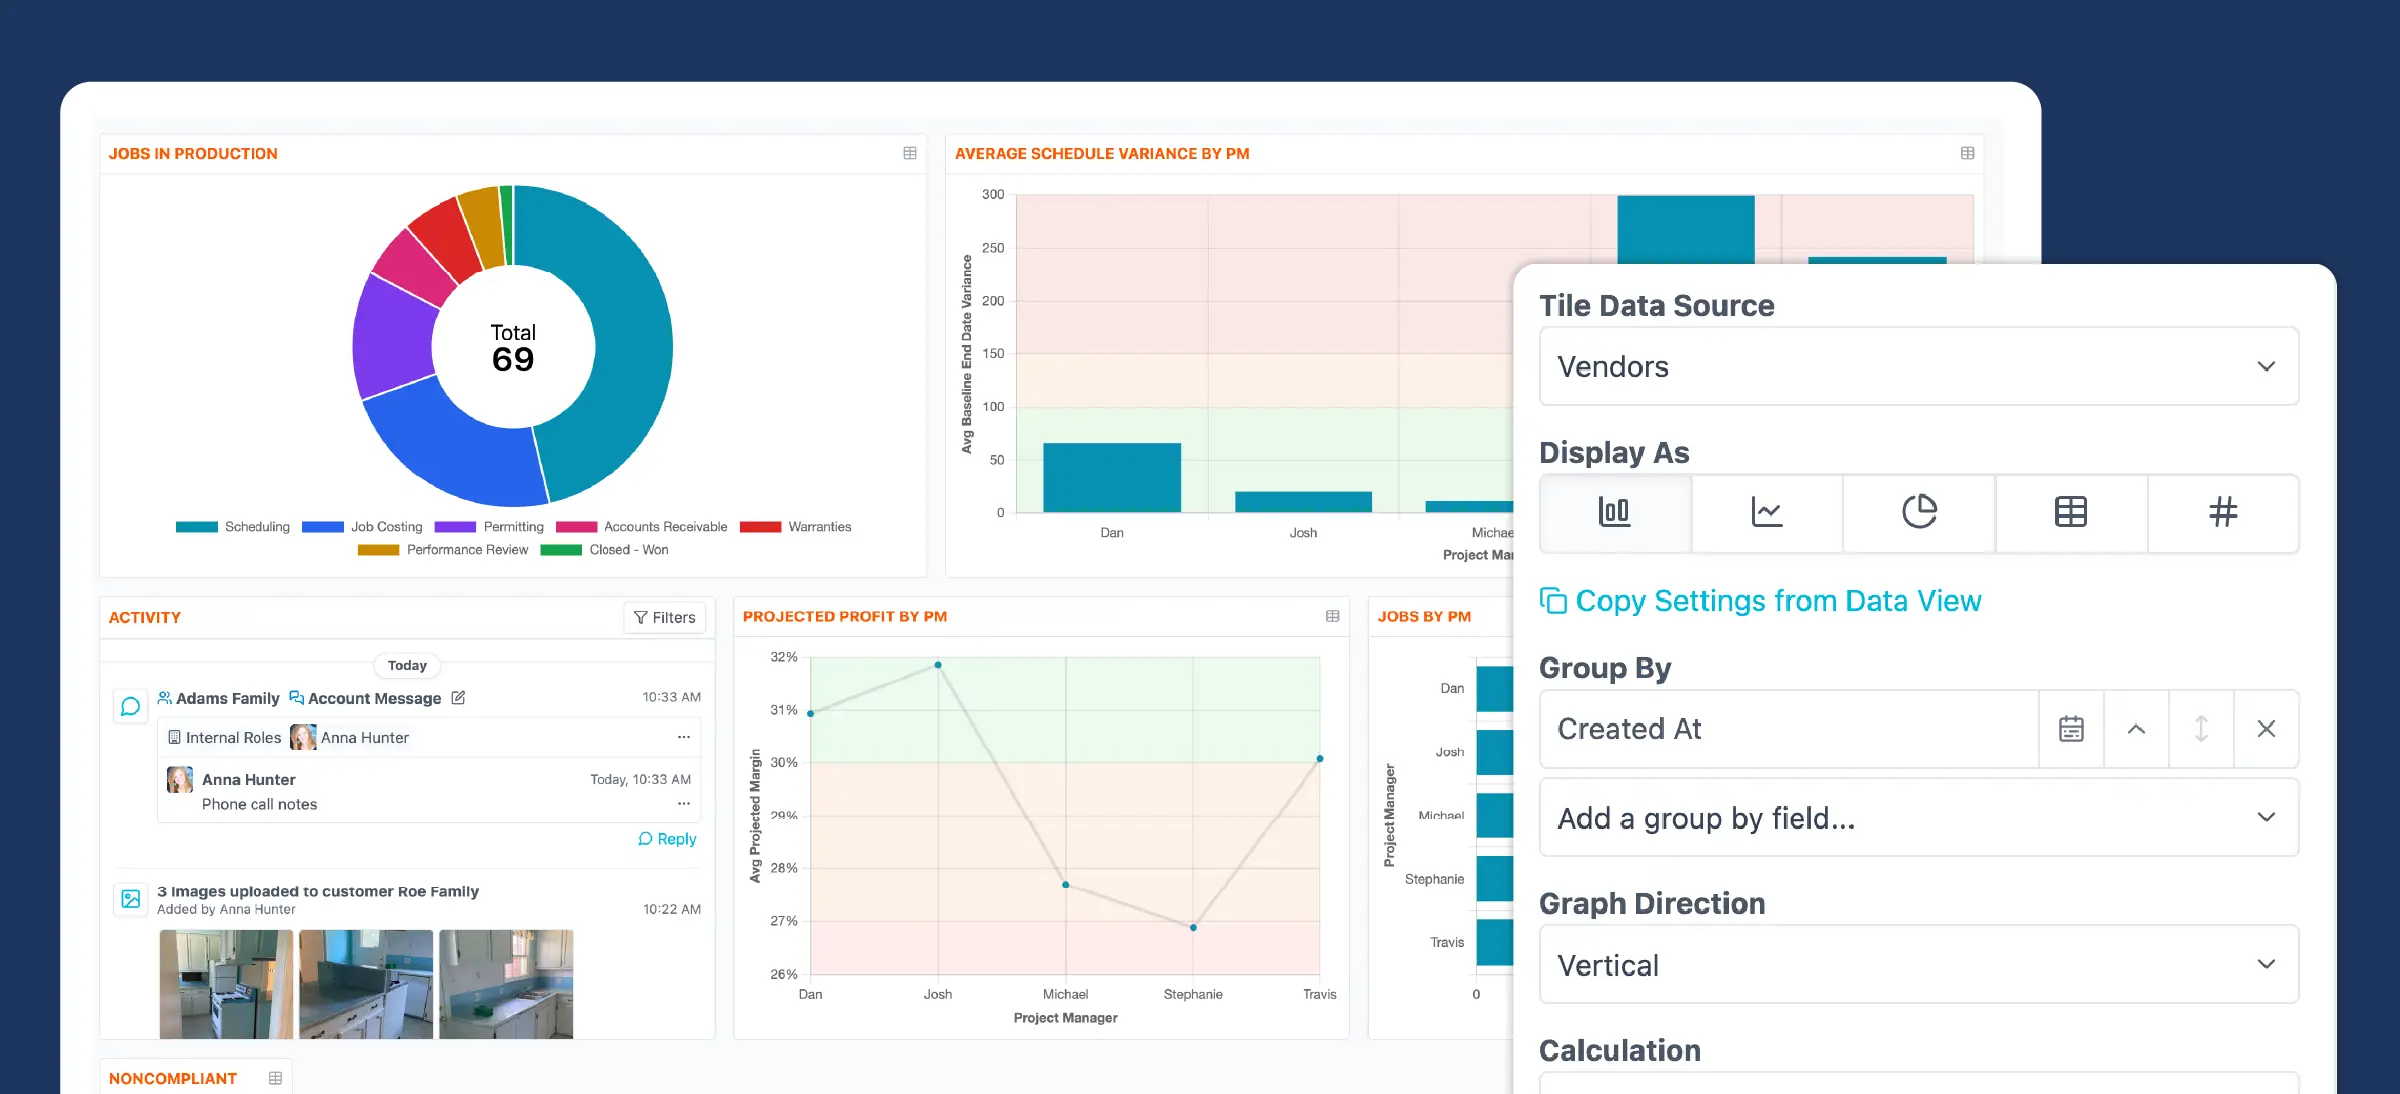The width and height of the screenshot is (2400, 1094).
Task: Reply to the Adams Family account message
Action: [667, 838]
